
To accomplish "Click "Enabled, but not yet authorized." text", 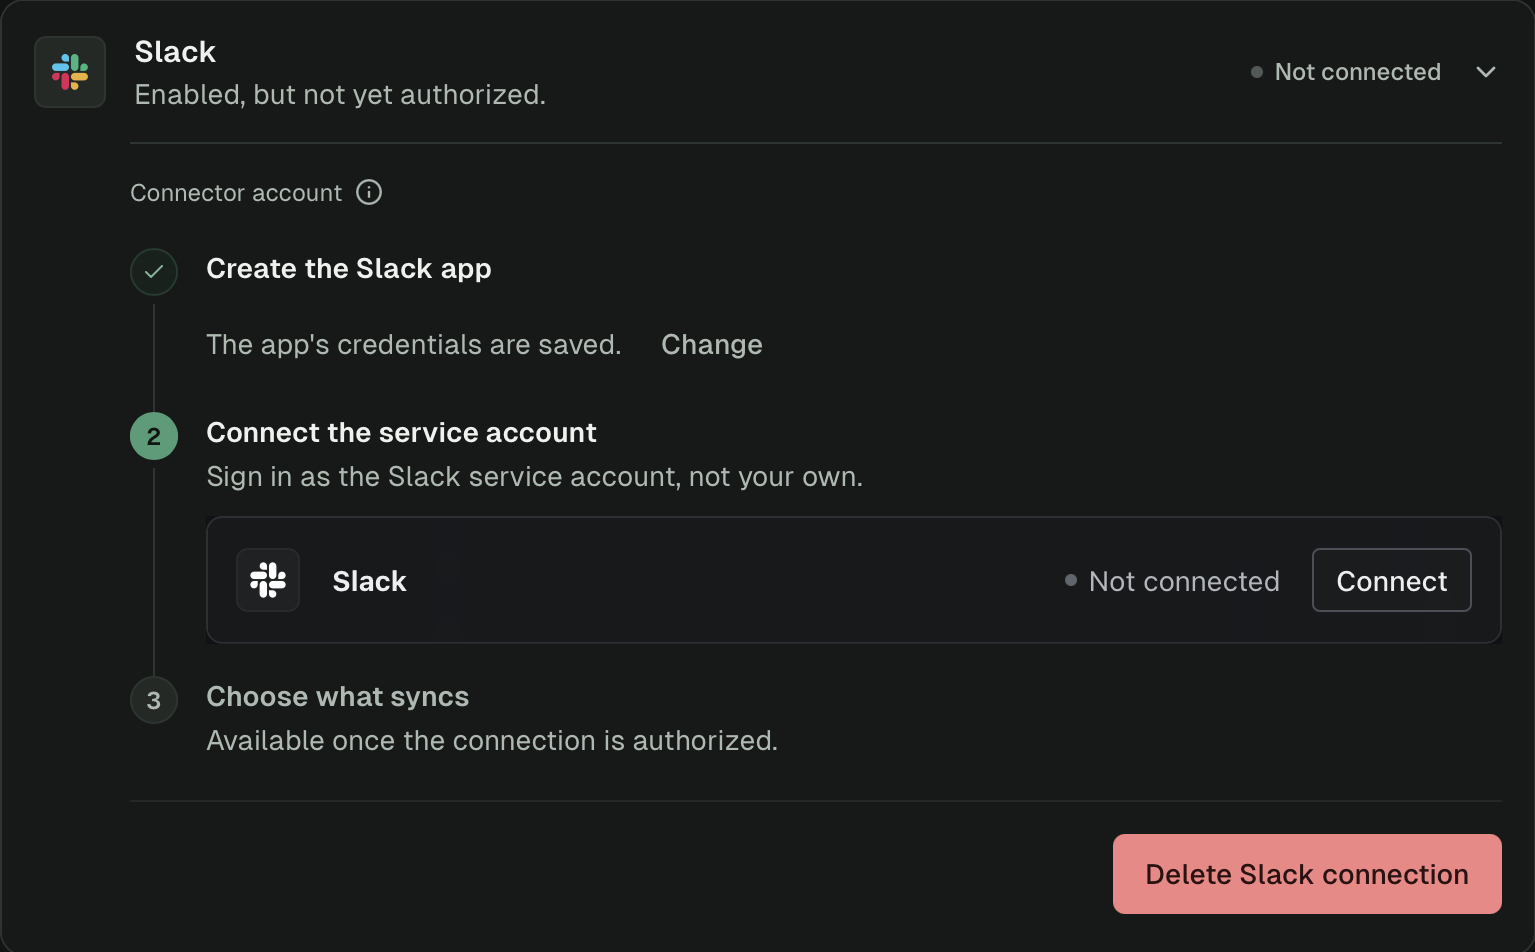I will [x=340, y=95].
